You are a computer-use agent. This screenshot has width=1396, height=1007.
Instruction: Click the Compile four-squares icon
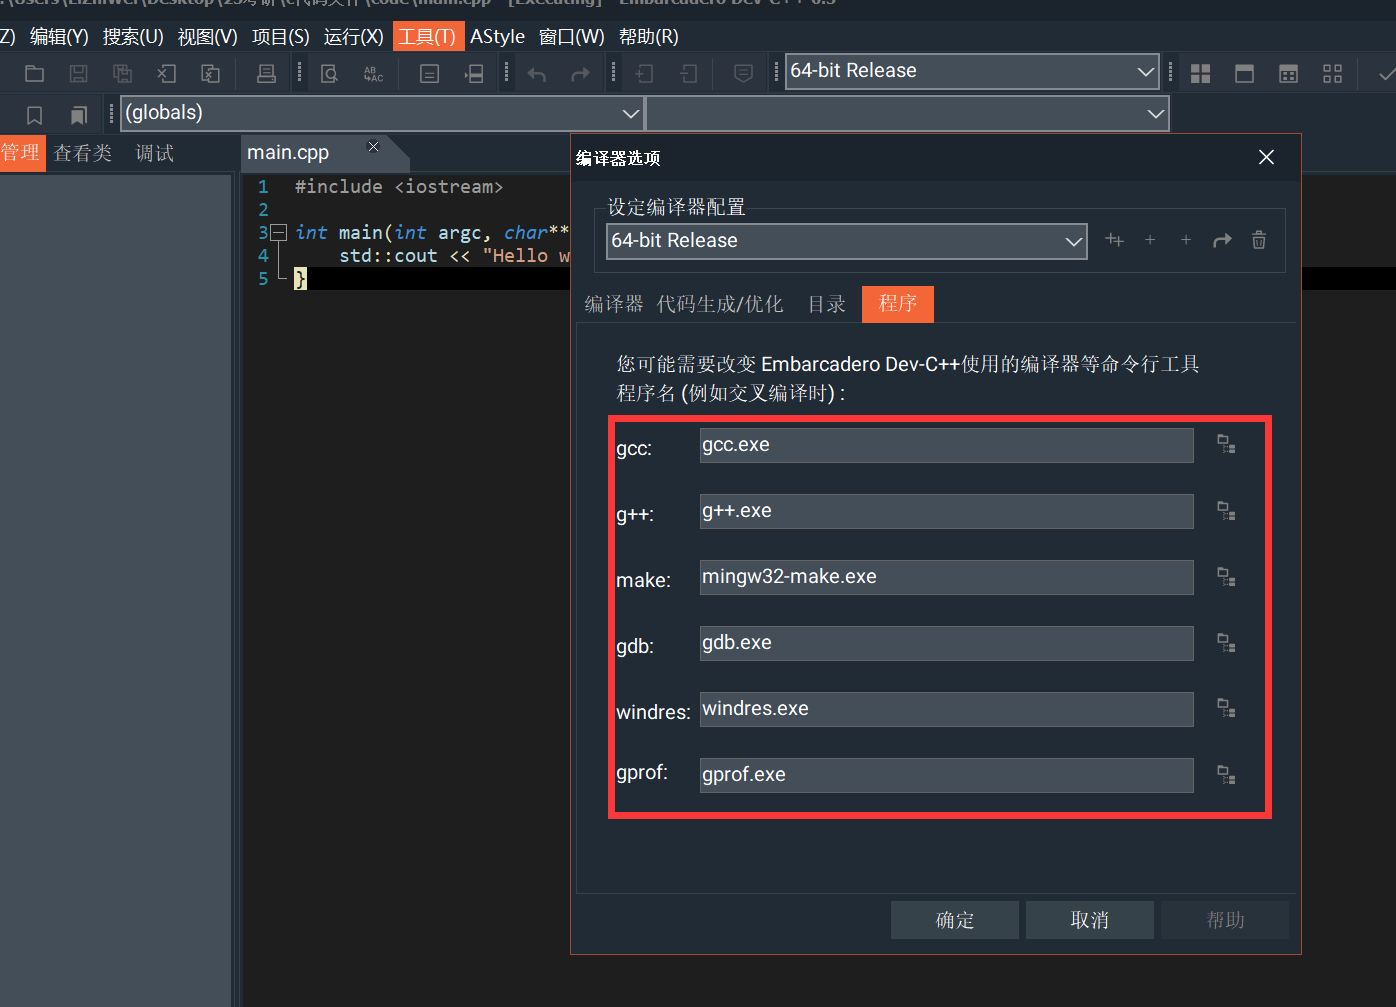click(1201, 73)
